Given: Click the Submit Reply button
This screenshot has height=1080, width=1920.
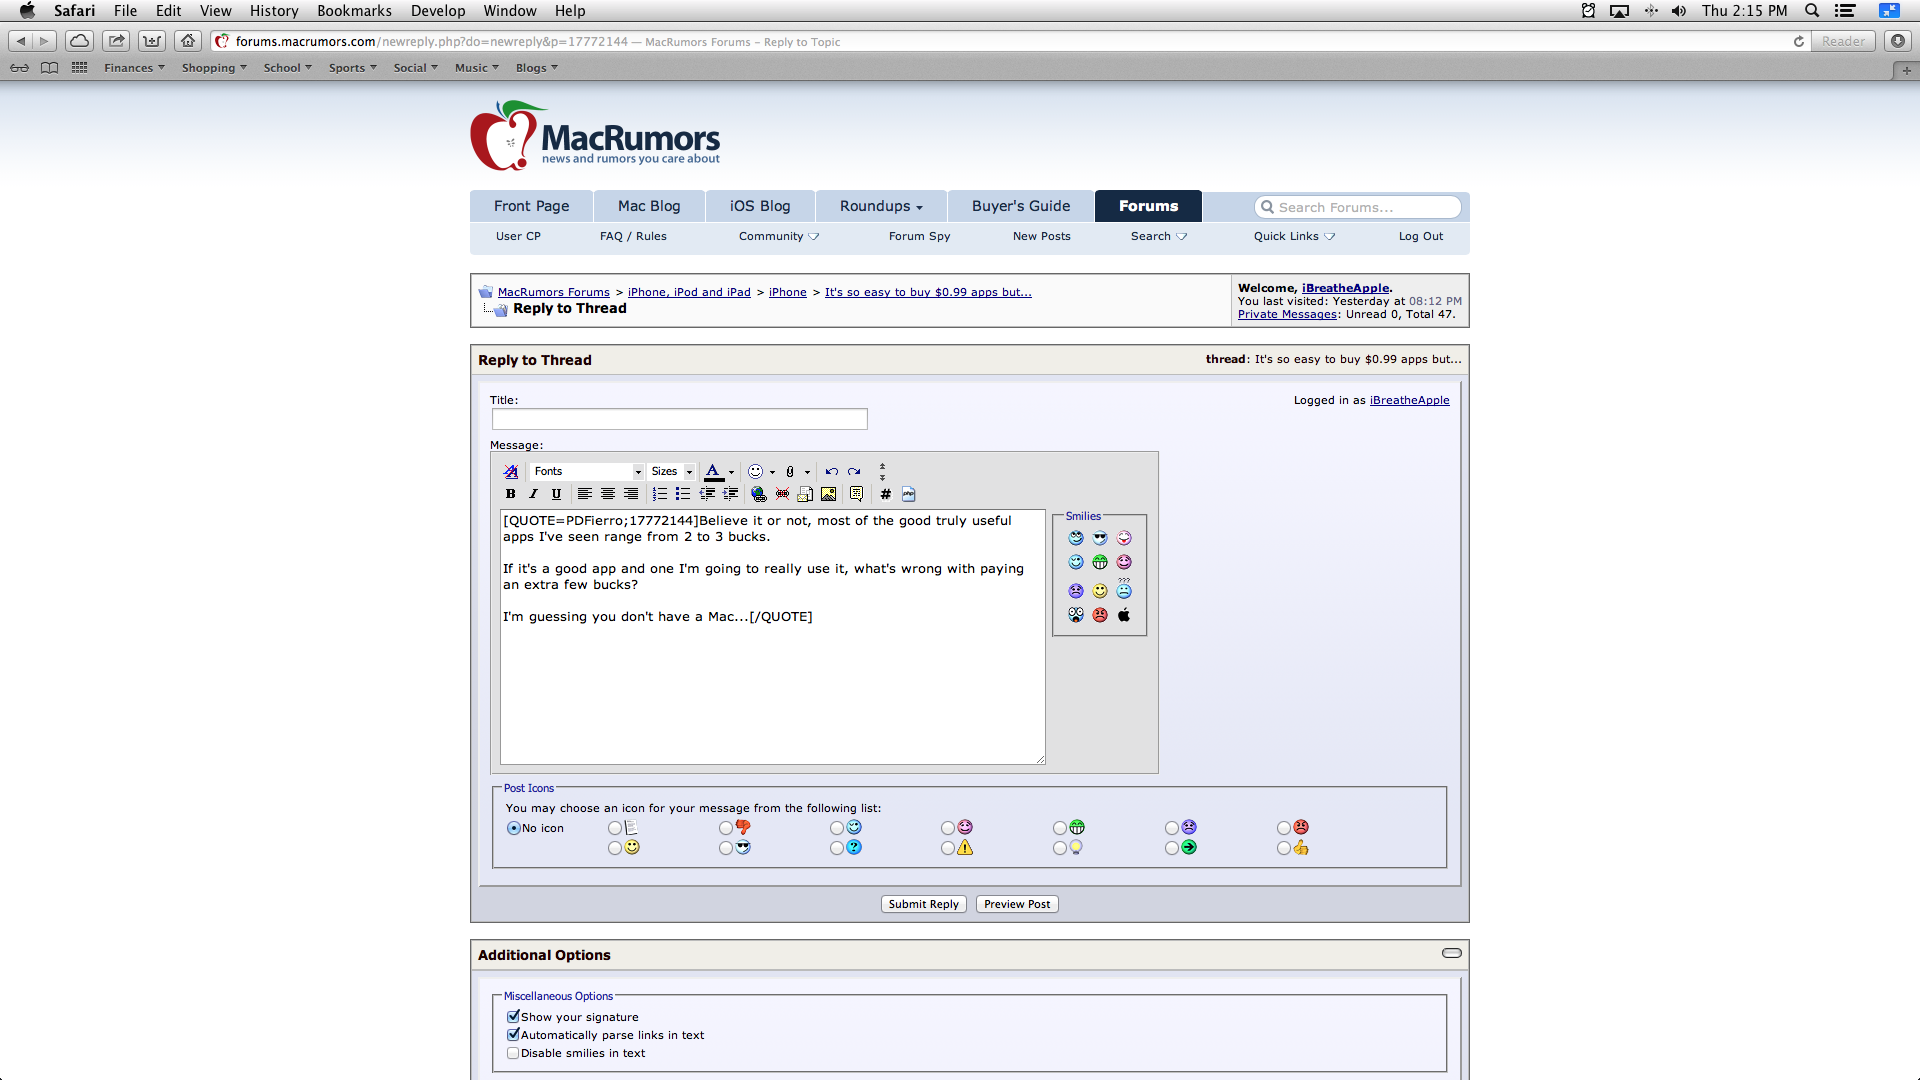Looking at the screenshot, I should pos(923,904).
